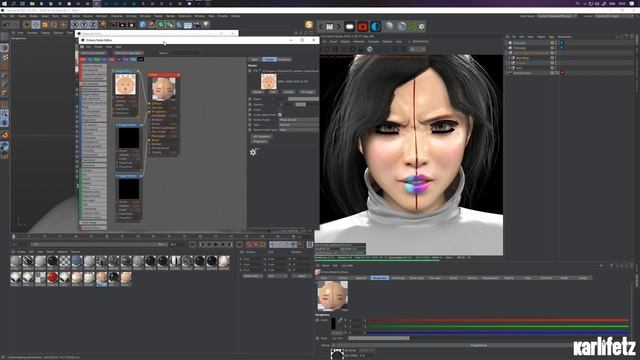Screen dimensions: 640x360
Task: Click Get Active Tags Mats button
Action: pyautogui.click(x=128, y=53)
